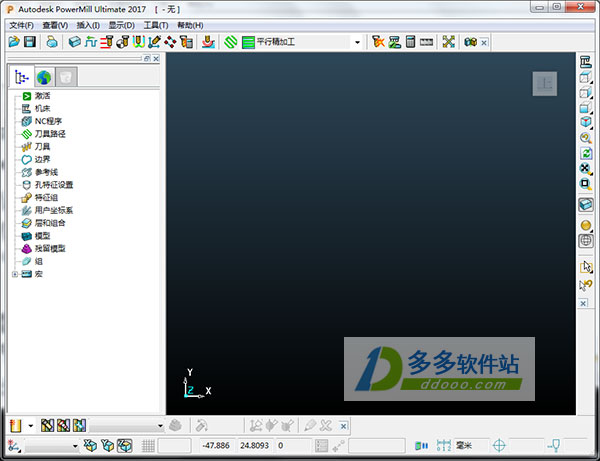600x461 pixels.
Task: Switch to the recycle bin tab
Action: click(66, 77)
